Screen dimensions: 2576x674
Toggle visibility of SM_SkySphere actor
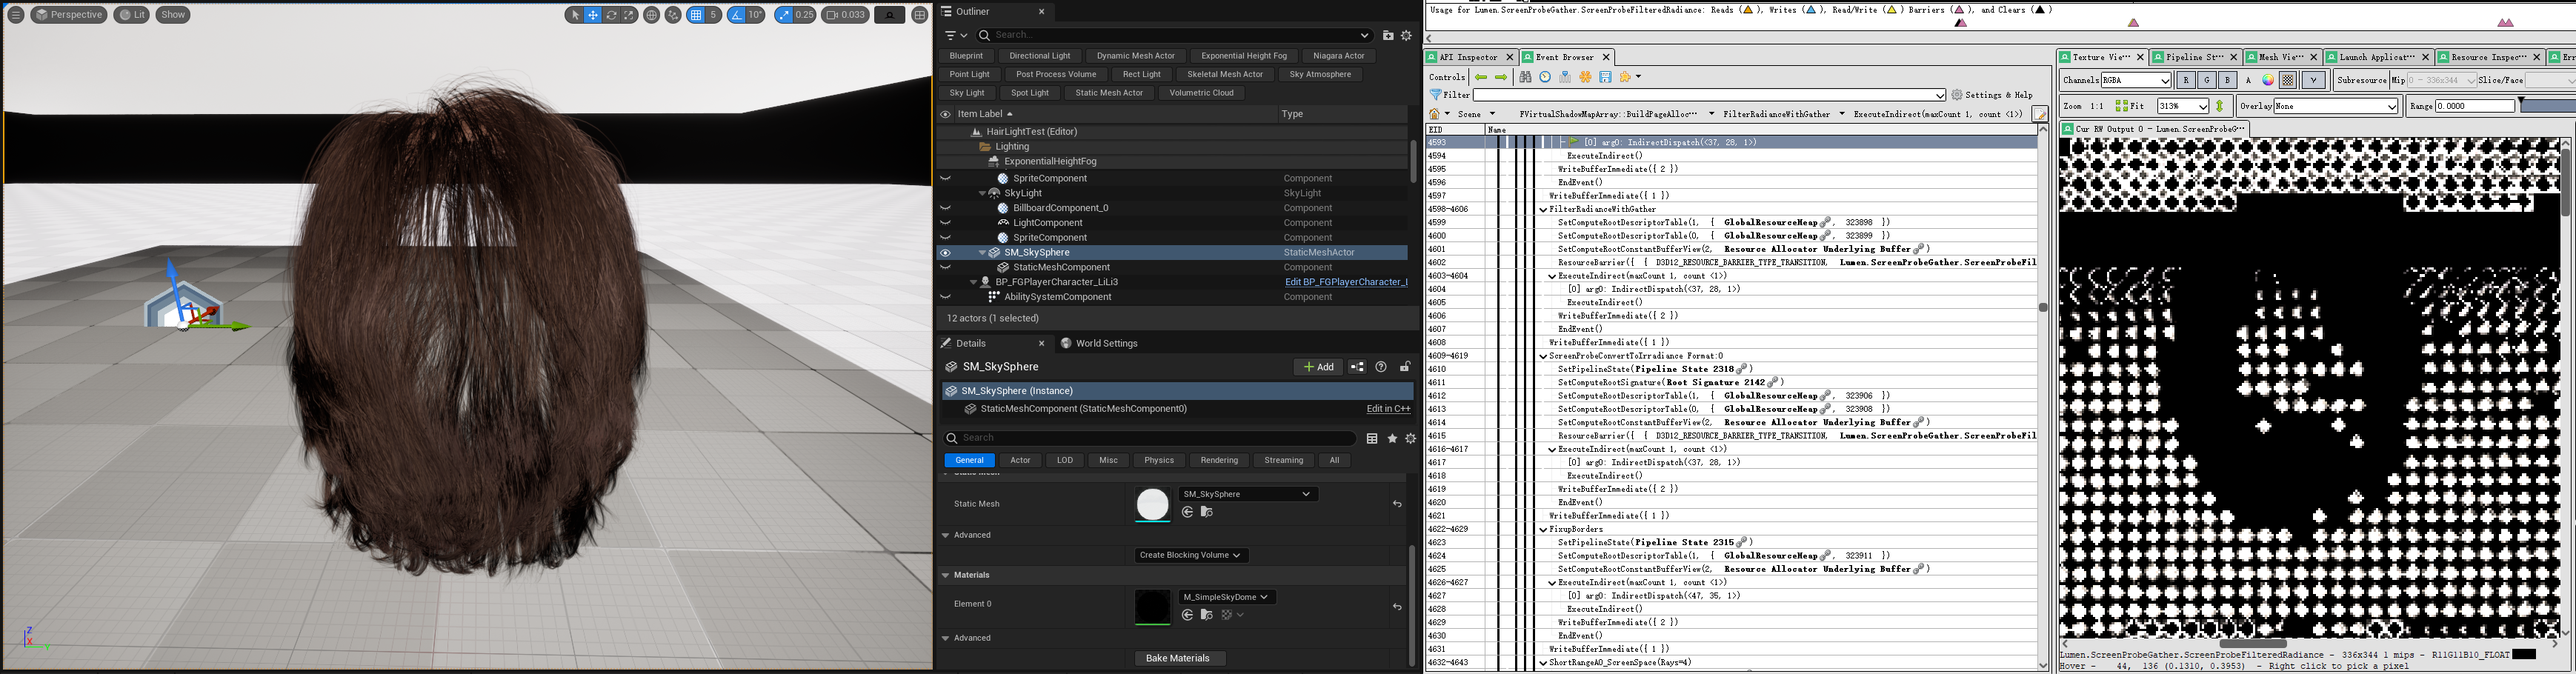coord(945,253)
